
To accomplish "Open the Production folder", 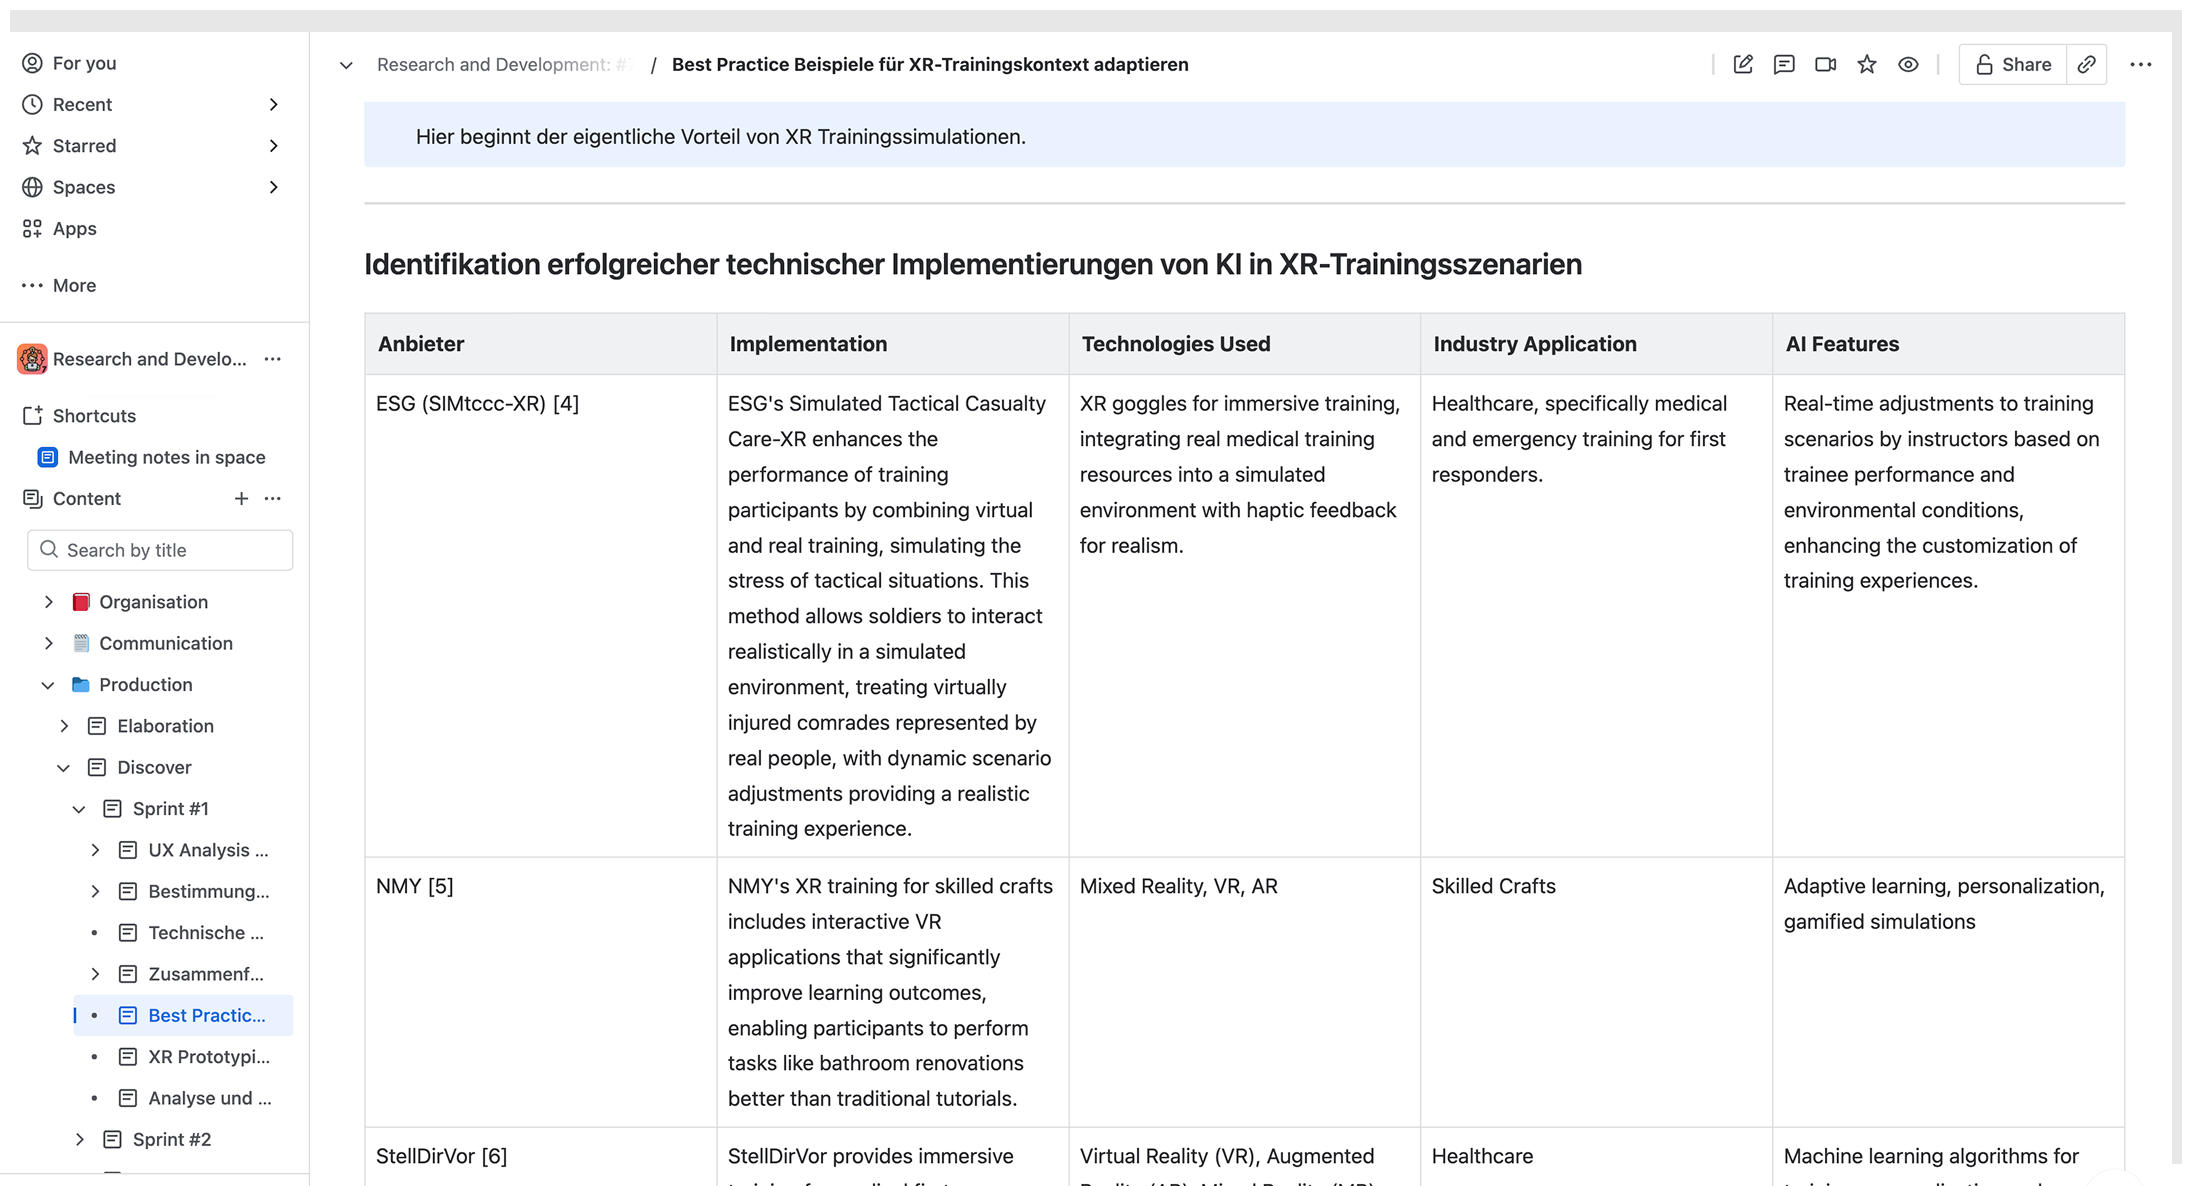I will pyautogui.click(x=146, y=685).
